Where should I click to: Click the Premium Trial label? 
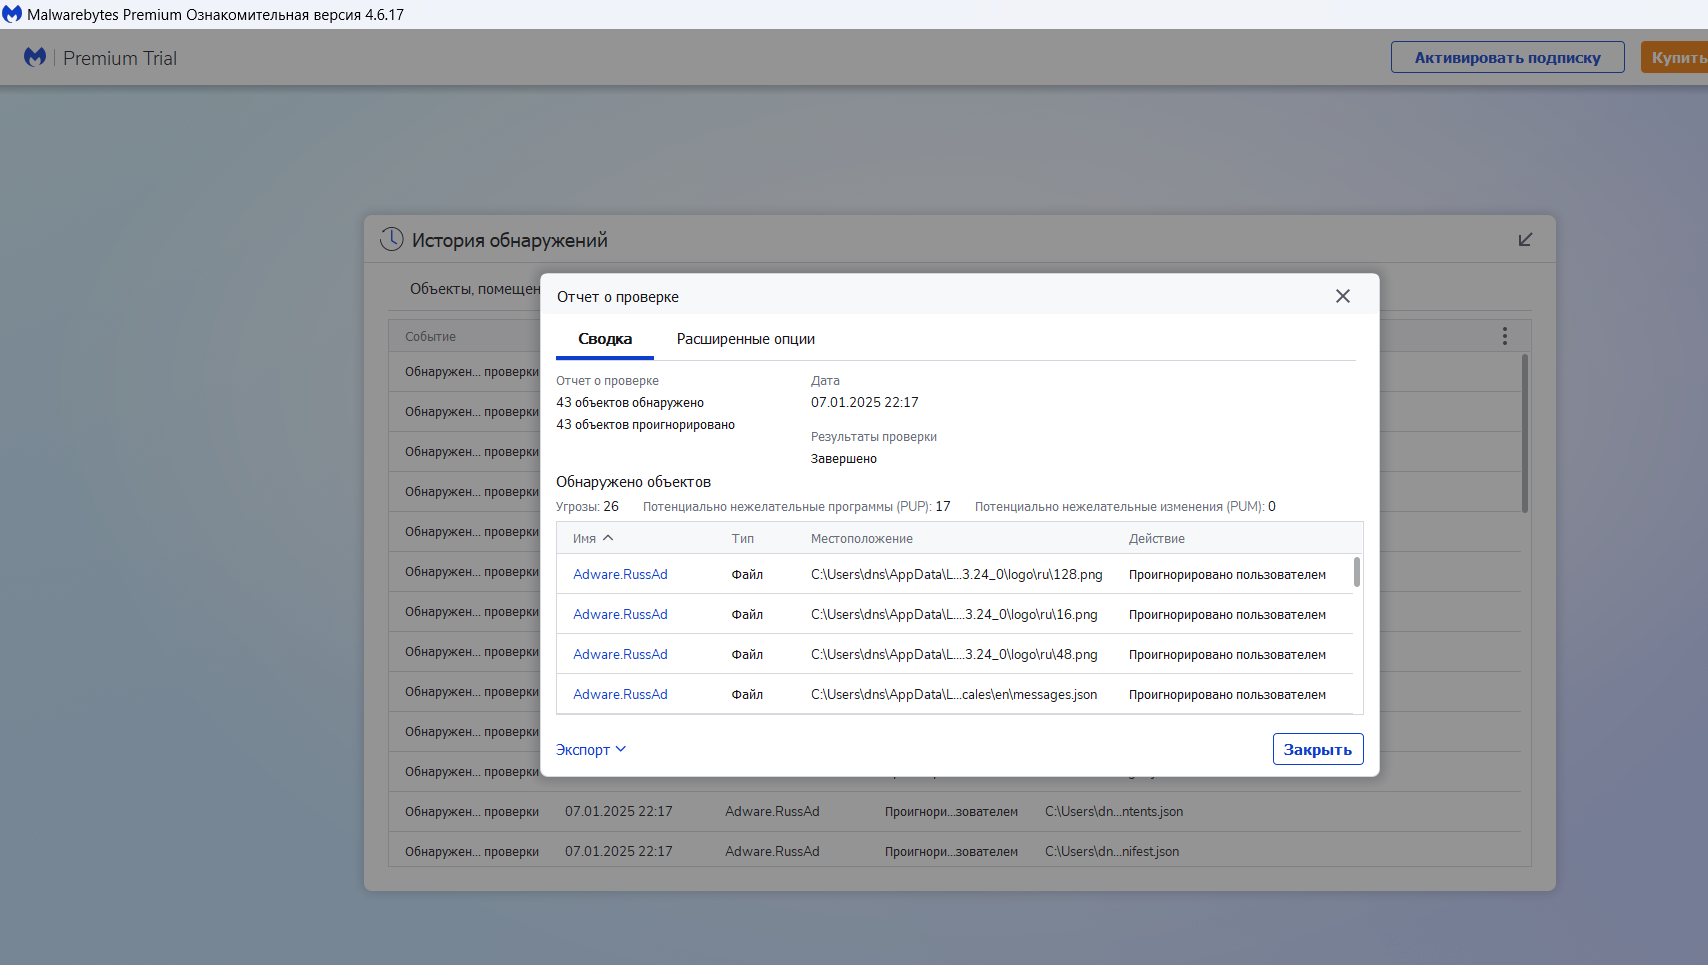click(x=120, y=58)
